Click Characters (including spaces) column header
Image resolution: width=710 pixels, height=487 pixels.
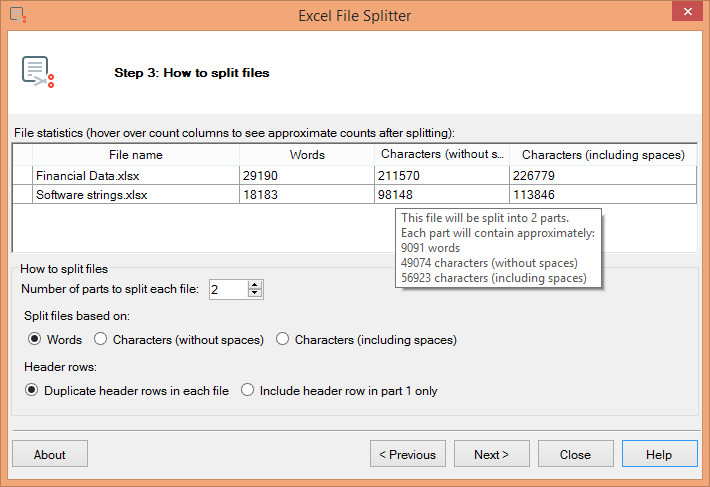(x=603, y=155)
